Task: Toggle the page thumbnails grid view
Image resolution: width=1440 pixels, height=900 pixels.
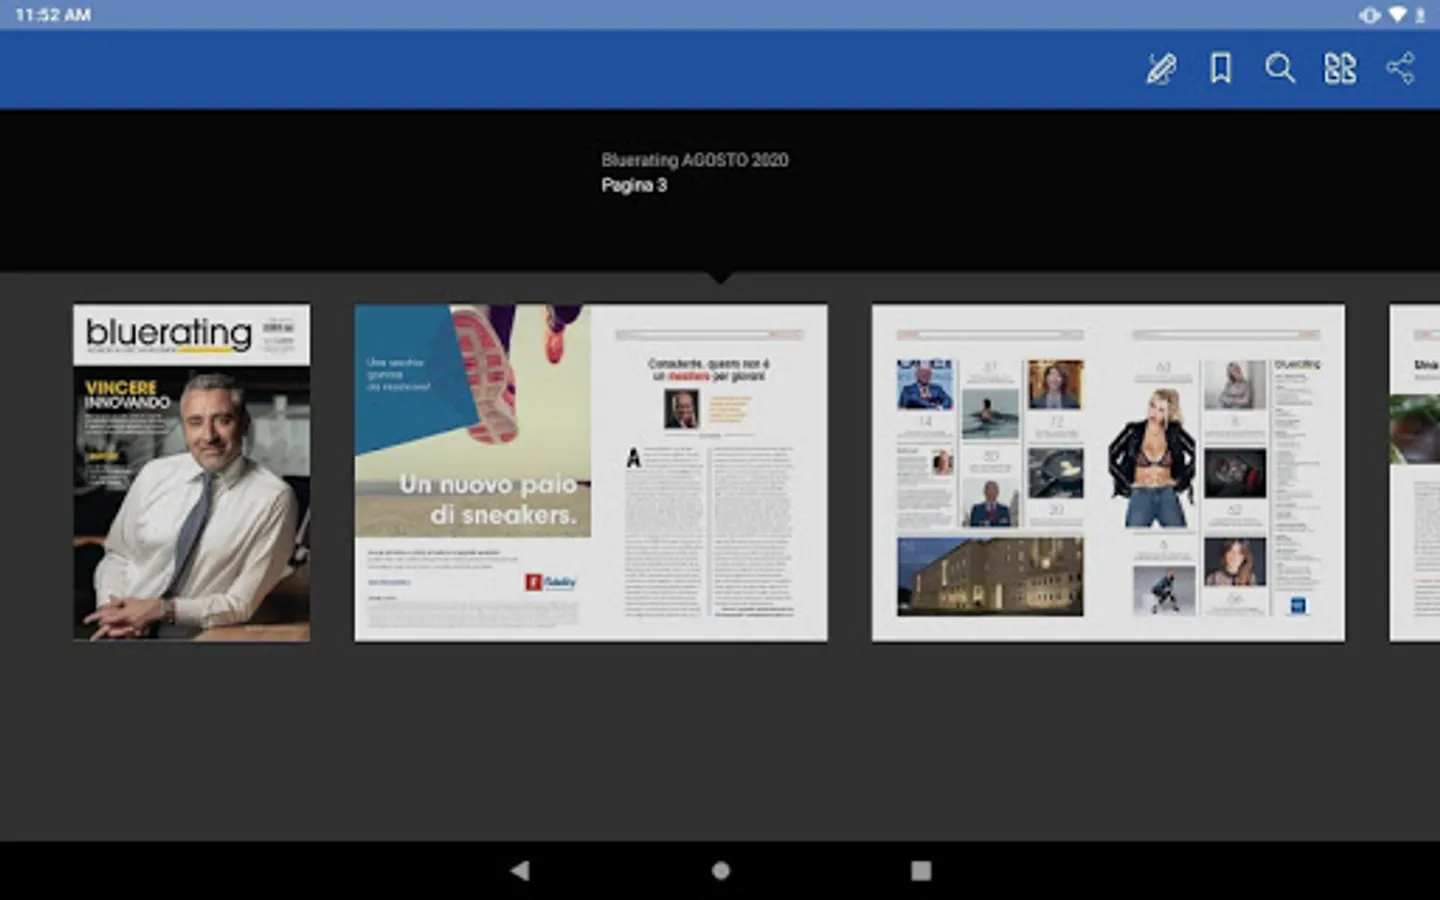Action: (1340, 69)
